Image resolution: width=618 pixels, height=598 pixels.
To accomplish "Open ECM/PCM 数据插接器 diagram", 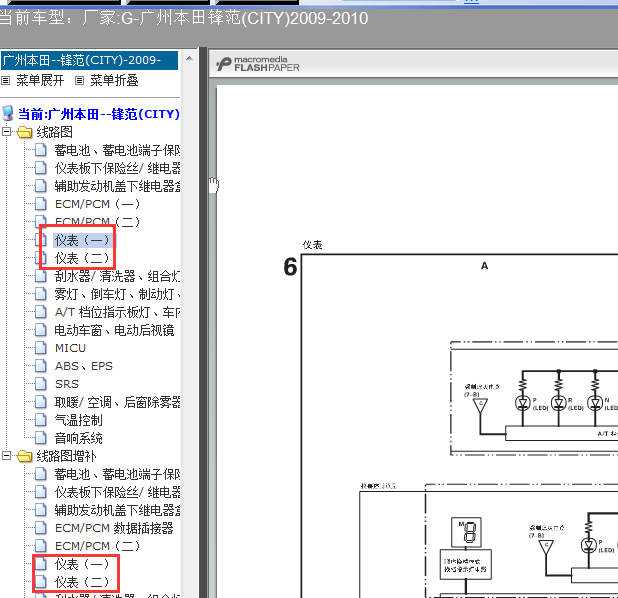I will point(114,528).
